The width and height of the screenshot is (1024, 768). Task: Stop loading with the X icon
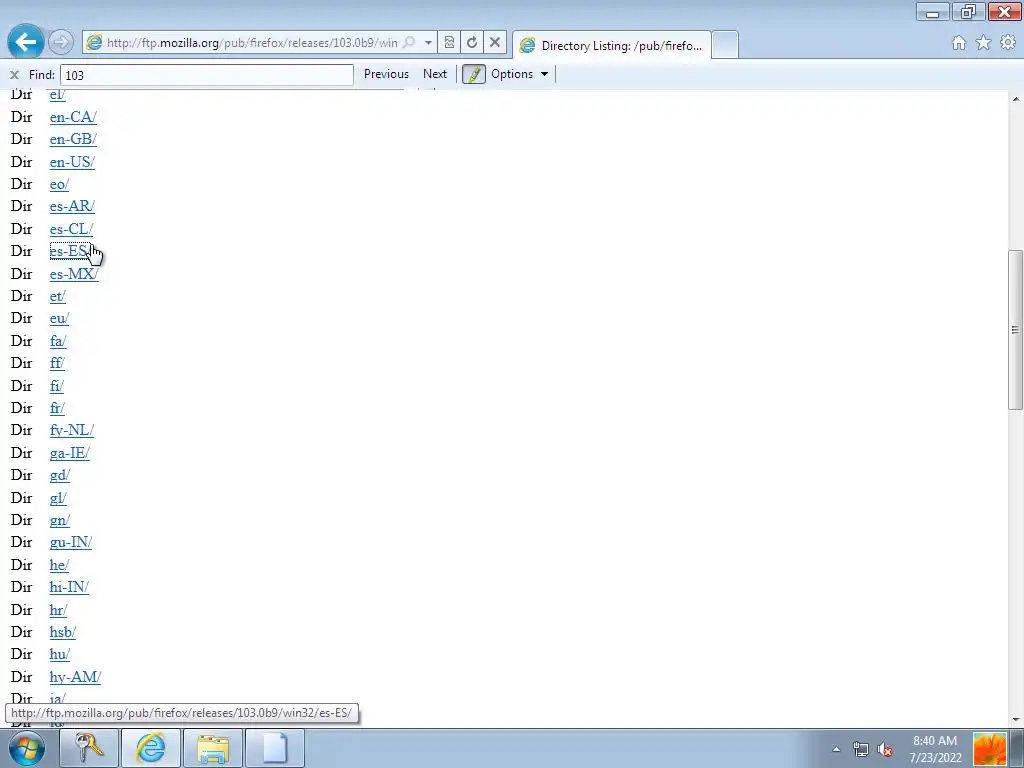click(x=495, y=42)
